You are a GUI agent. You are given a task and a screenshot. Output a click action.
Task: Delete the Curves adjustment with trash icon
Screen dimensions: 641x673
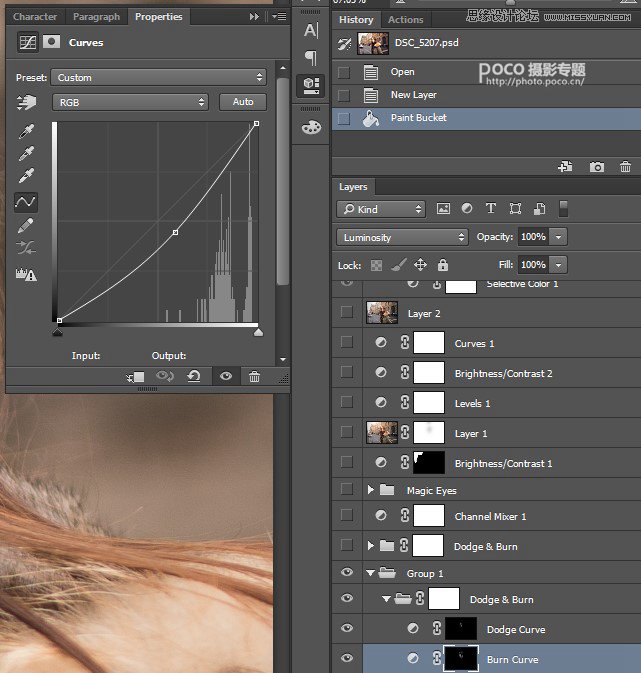click(x=254, y=377)
